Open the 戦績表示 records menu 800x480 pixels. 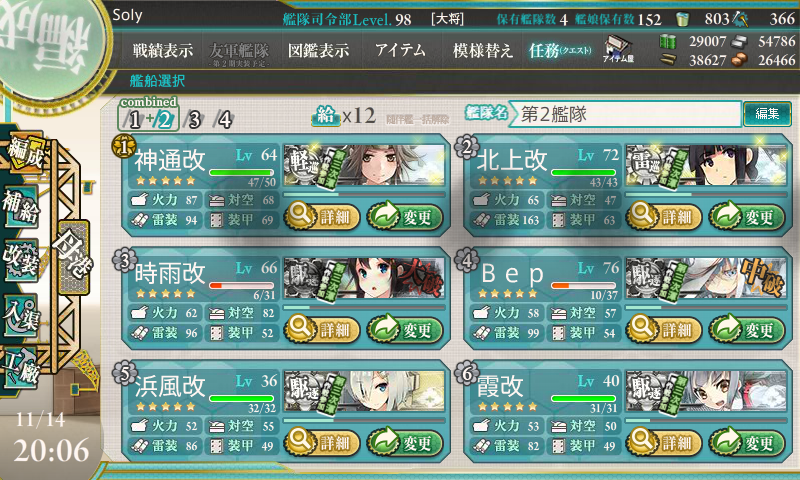coord(163,50)
